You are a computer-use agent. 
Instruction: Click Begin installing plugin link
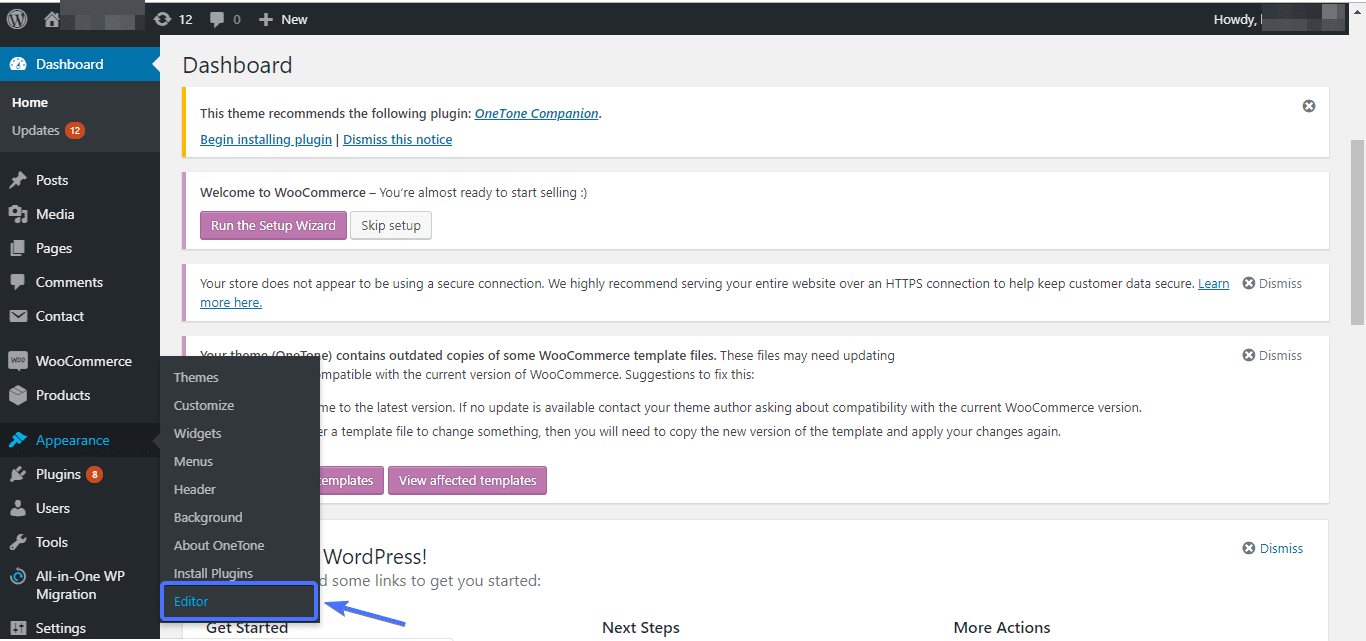(x=266, y=139)
